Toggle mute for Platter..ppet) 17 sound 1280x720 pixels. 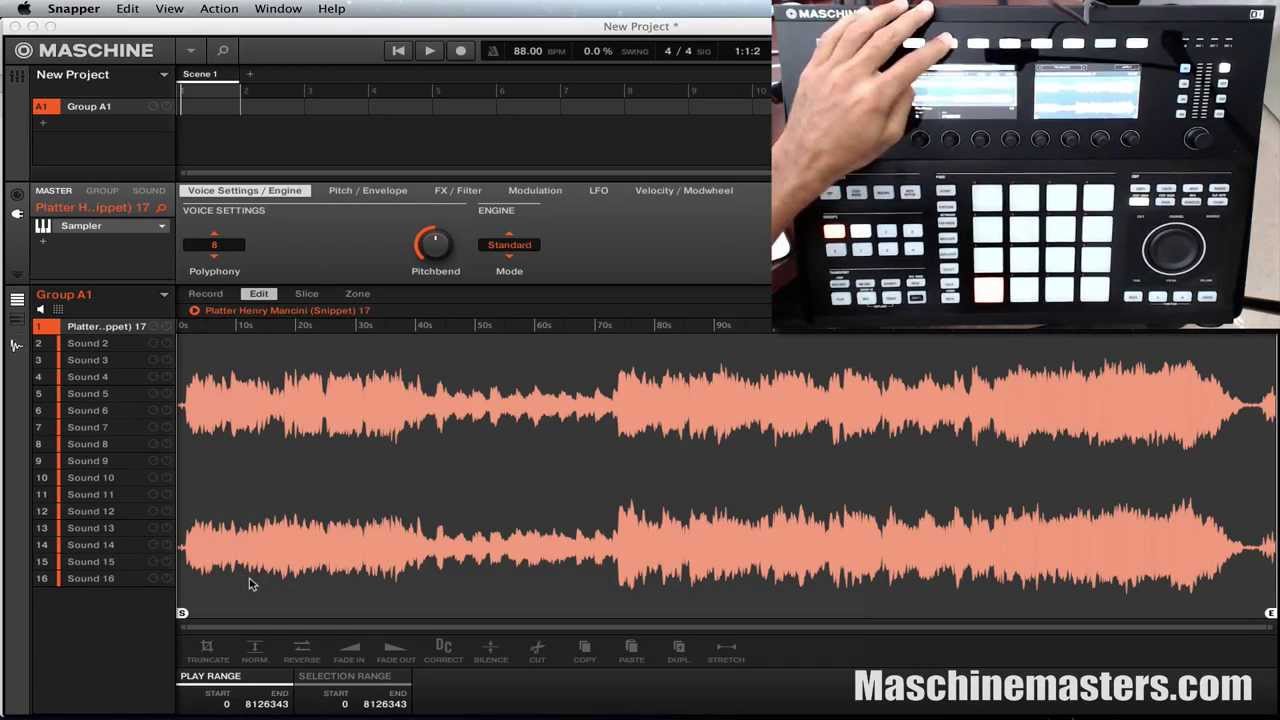(153, 327)
